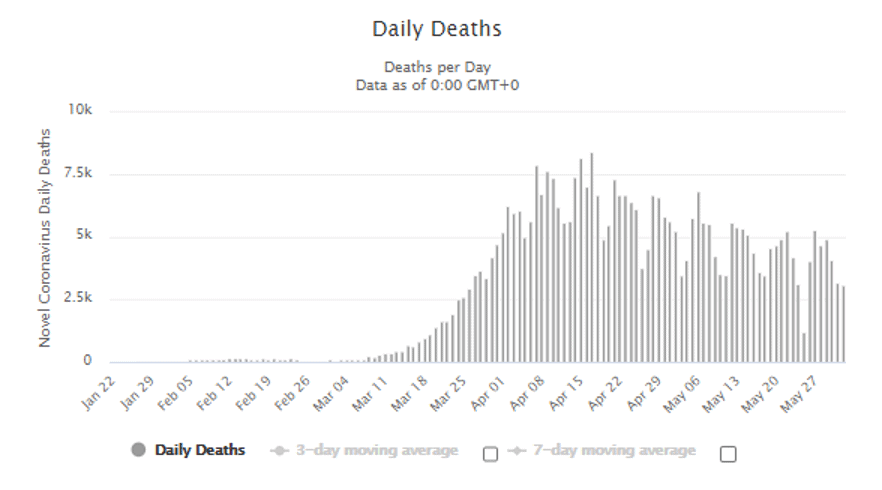Click the Mar 04 x-axis label
The height and width of the screenshot is (490, 882).
[x=331, y=394]
